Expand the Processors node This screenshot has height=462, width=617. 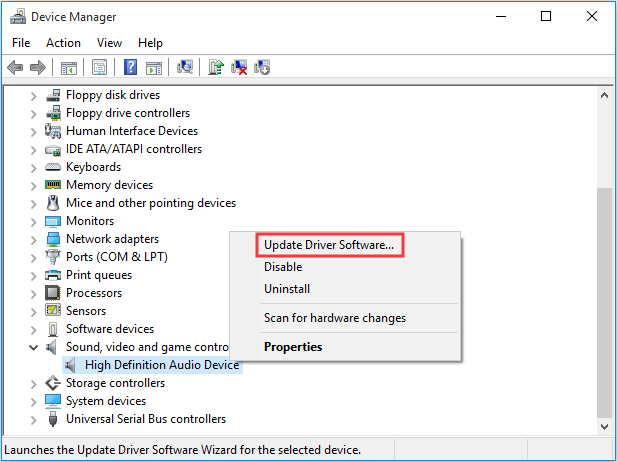pos(34,294)
